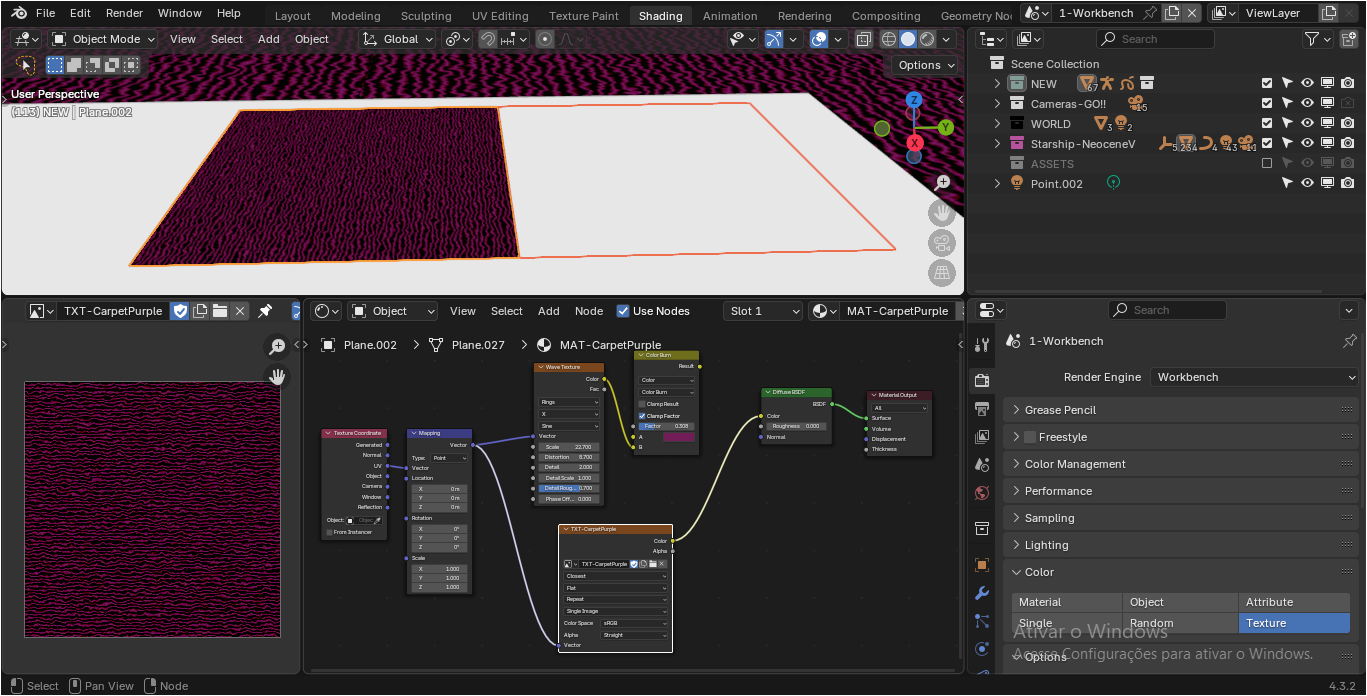The width and height of the screenshot is (1367, 696).
Task: Open the Slot 1 material slot dropdown
Action: tap(764, 311)
